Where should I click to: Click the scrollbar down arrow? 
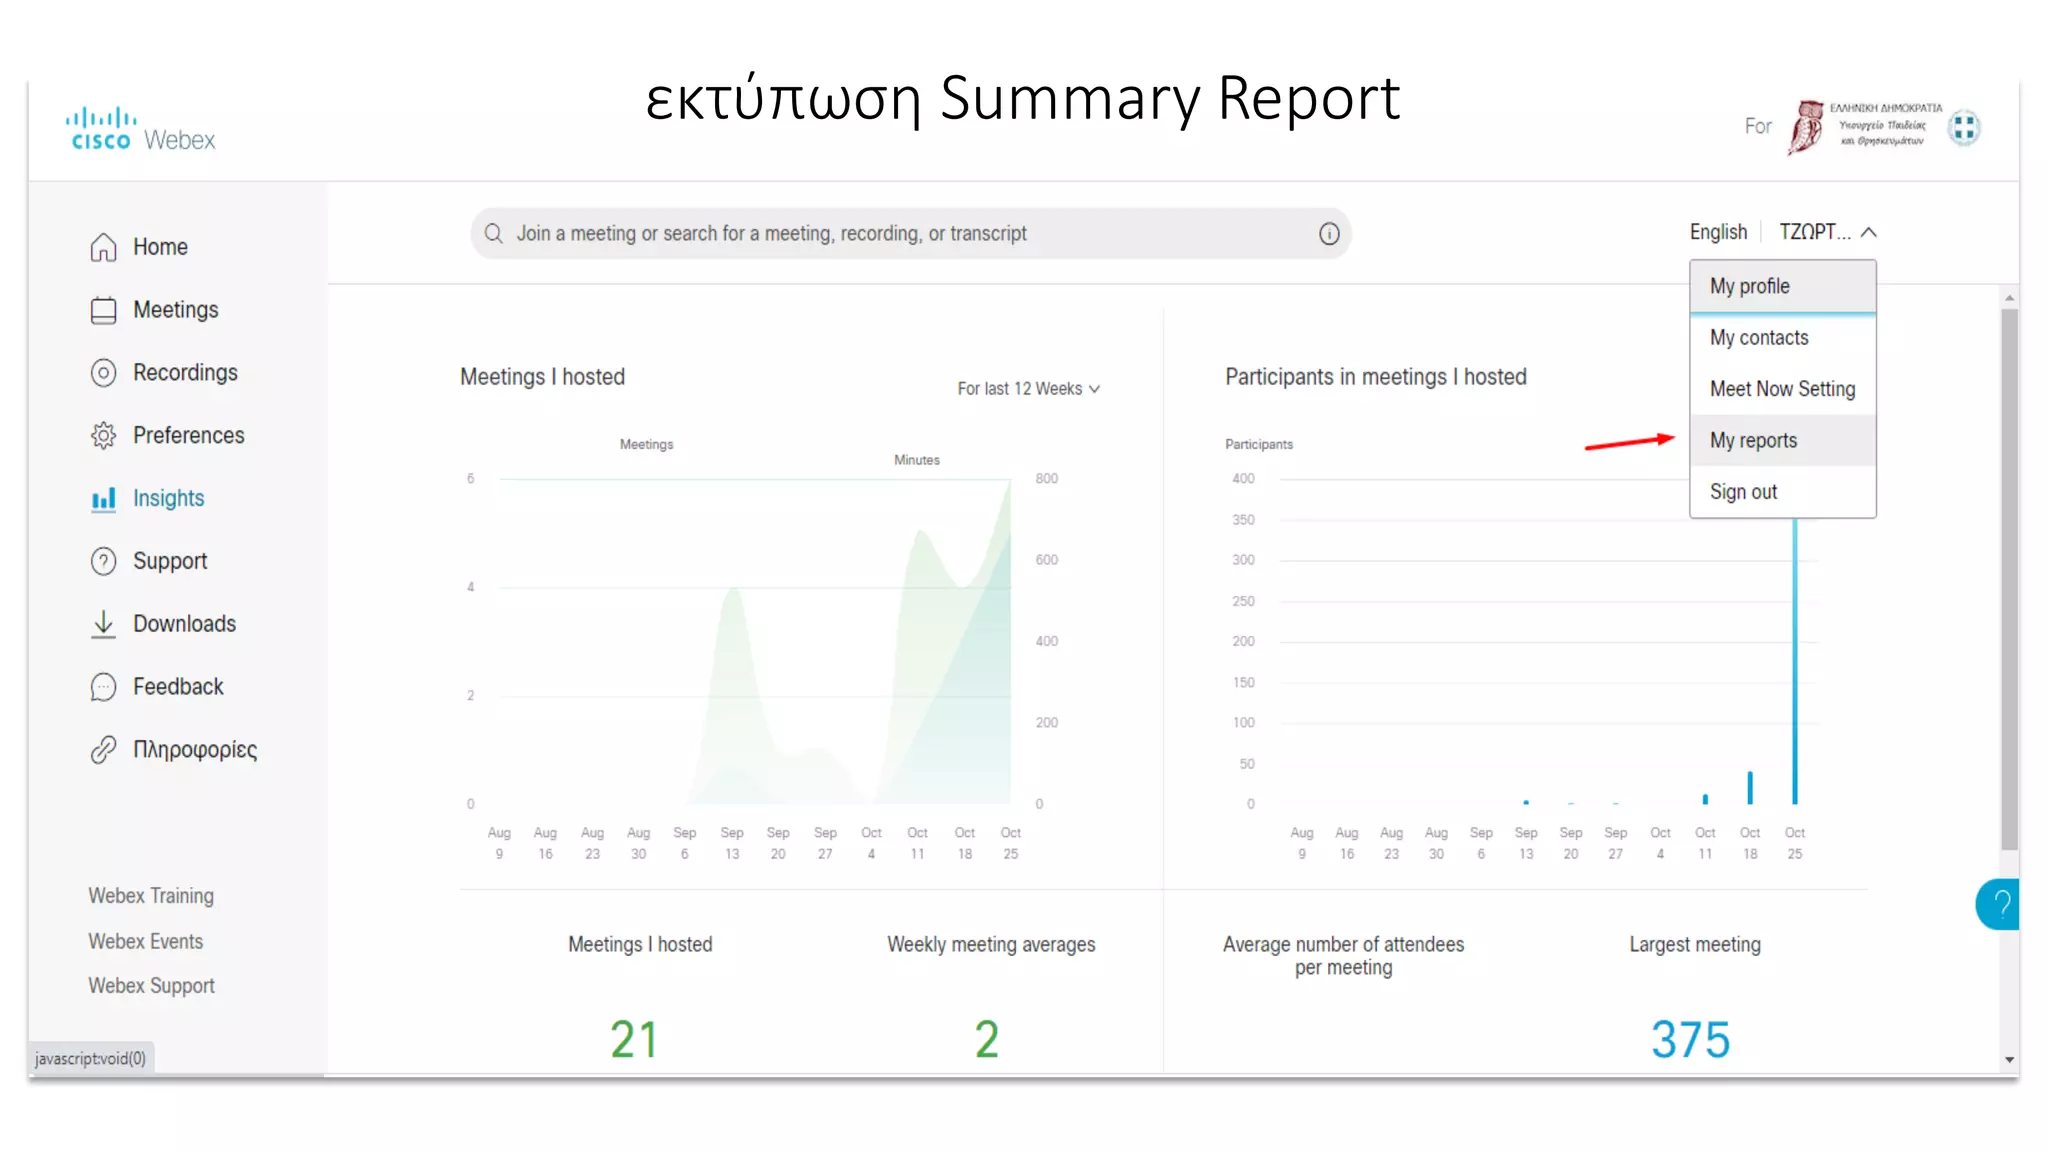pos(2009,1060)
